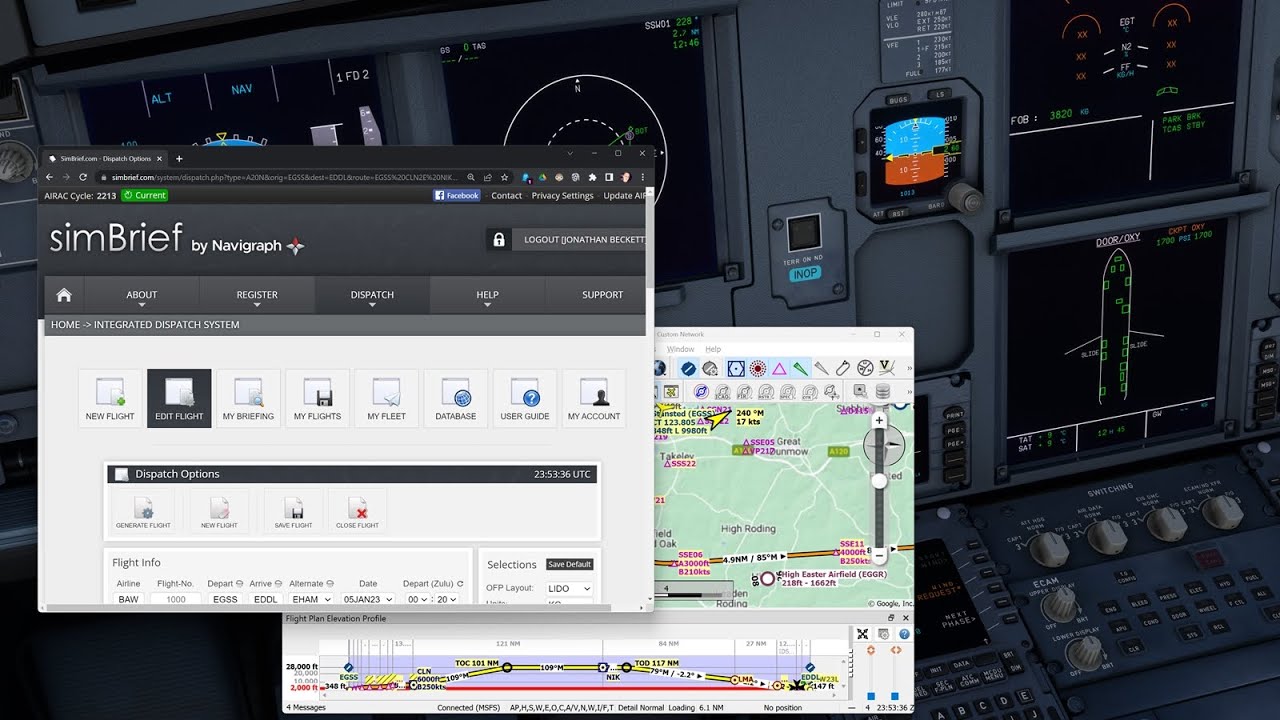Select the SimBrief.com Dispatch Options browser tab

click(x=107, y=158)
